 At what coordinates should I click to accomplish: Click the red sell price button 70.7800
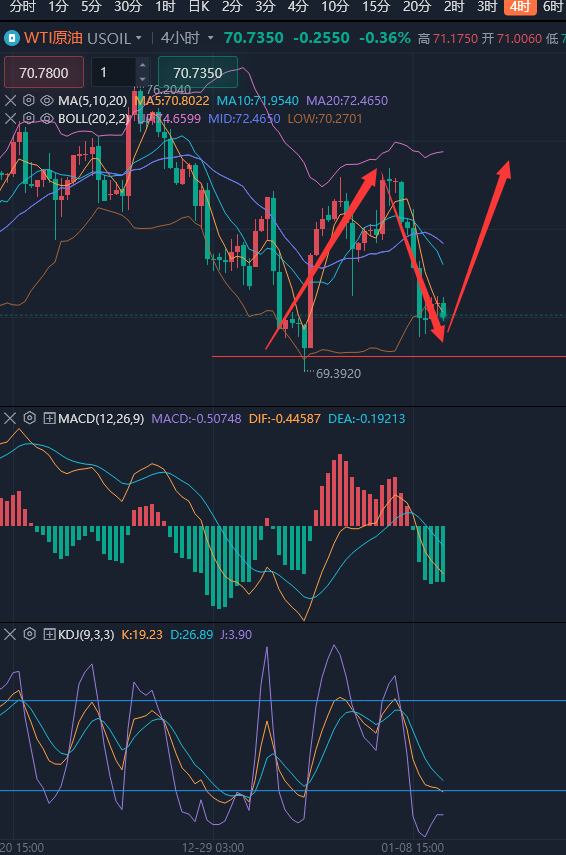(44, 72)
